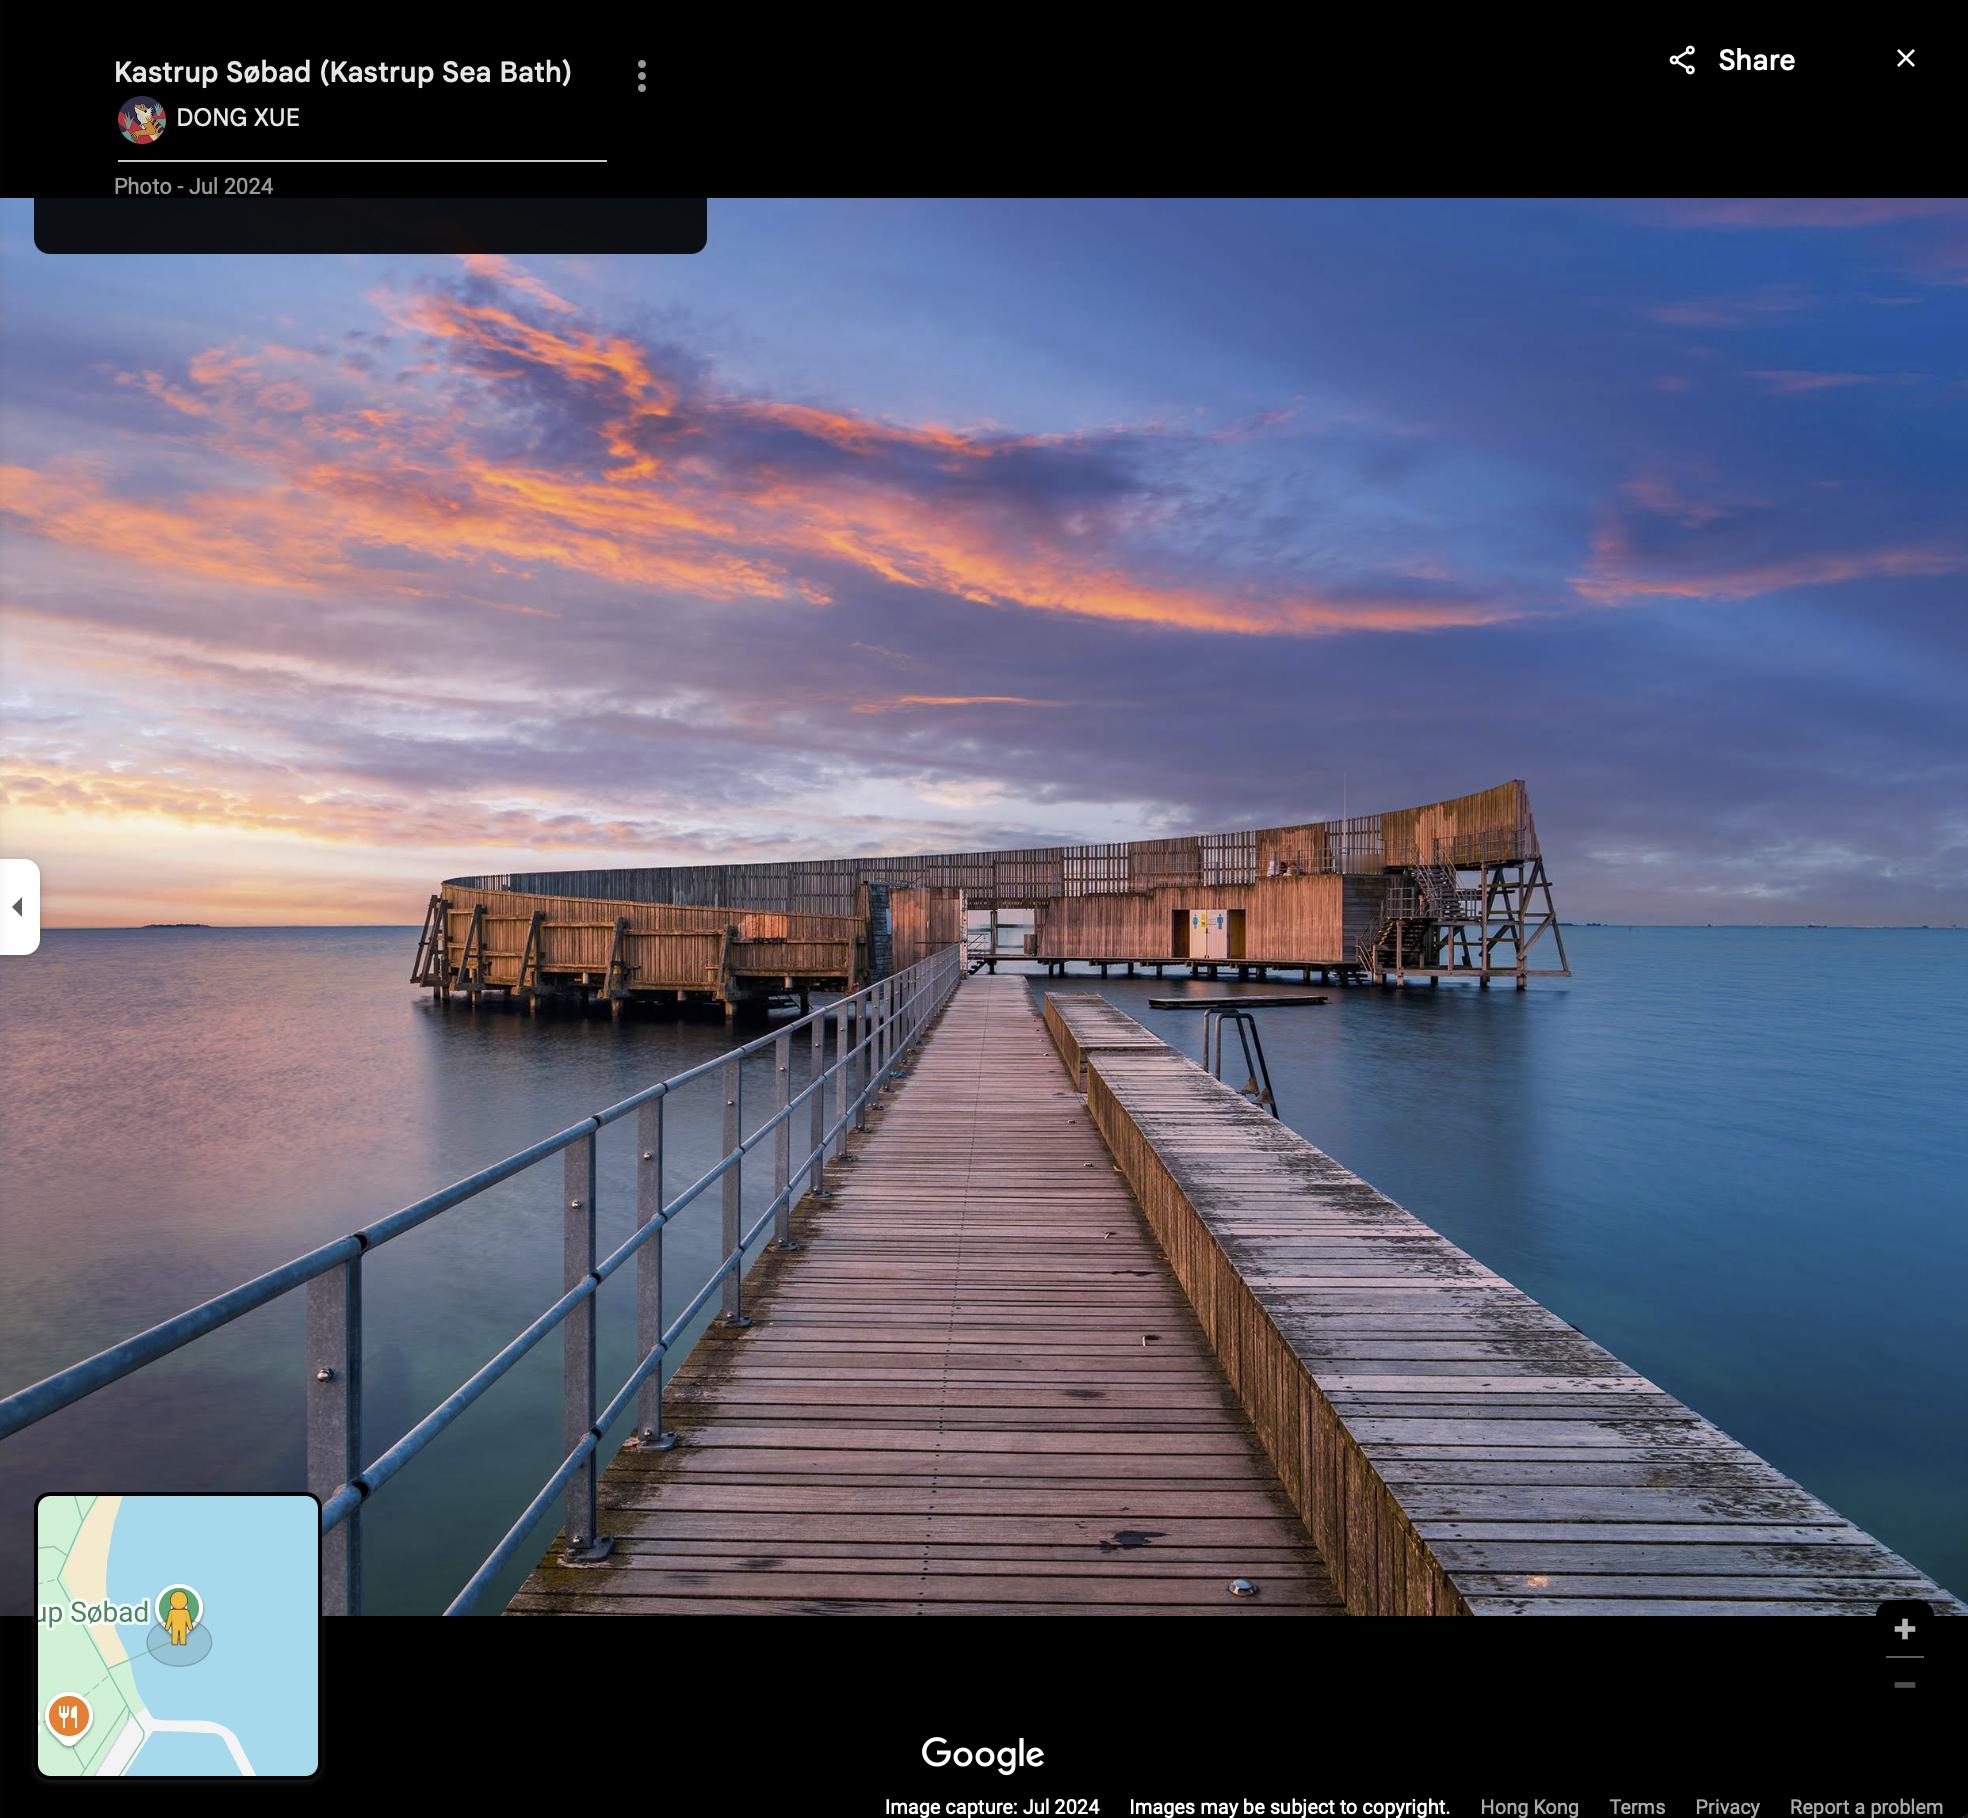Open the Terms link

click(1637, 1806)
